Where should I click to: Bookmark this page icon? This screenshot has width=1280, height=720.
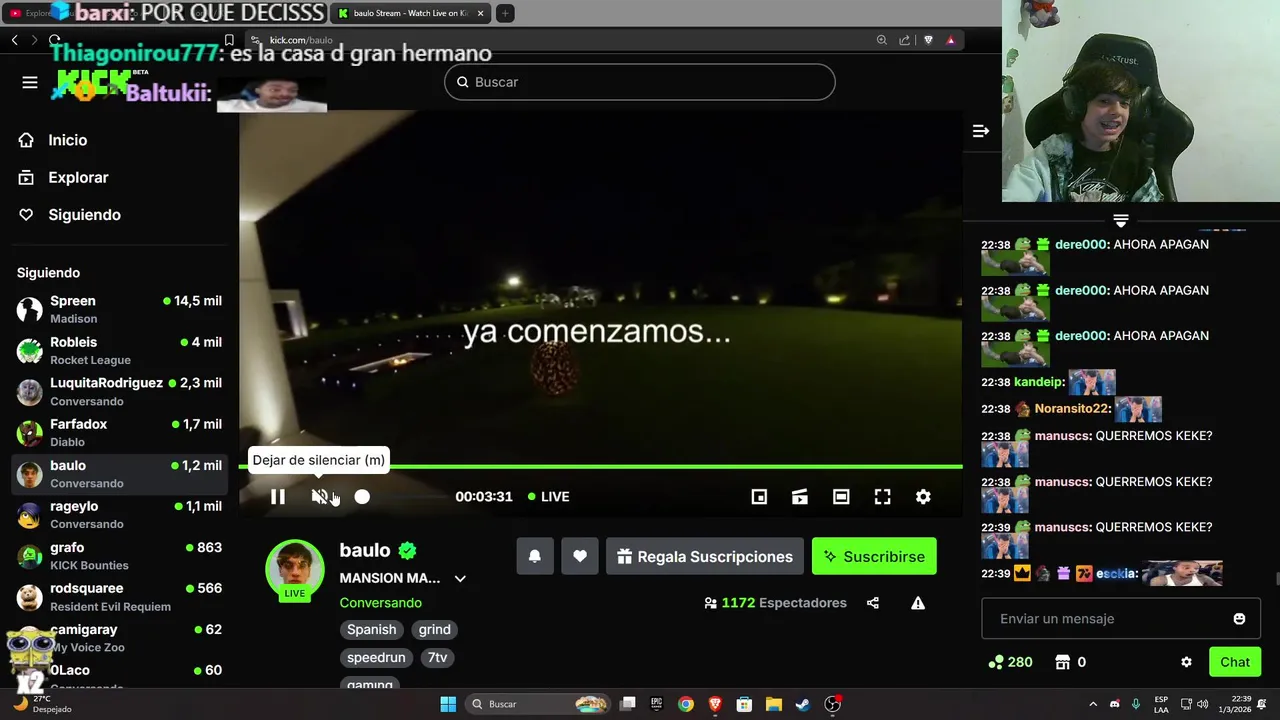point(229,40)
